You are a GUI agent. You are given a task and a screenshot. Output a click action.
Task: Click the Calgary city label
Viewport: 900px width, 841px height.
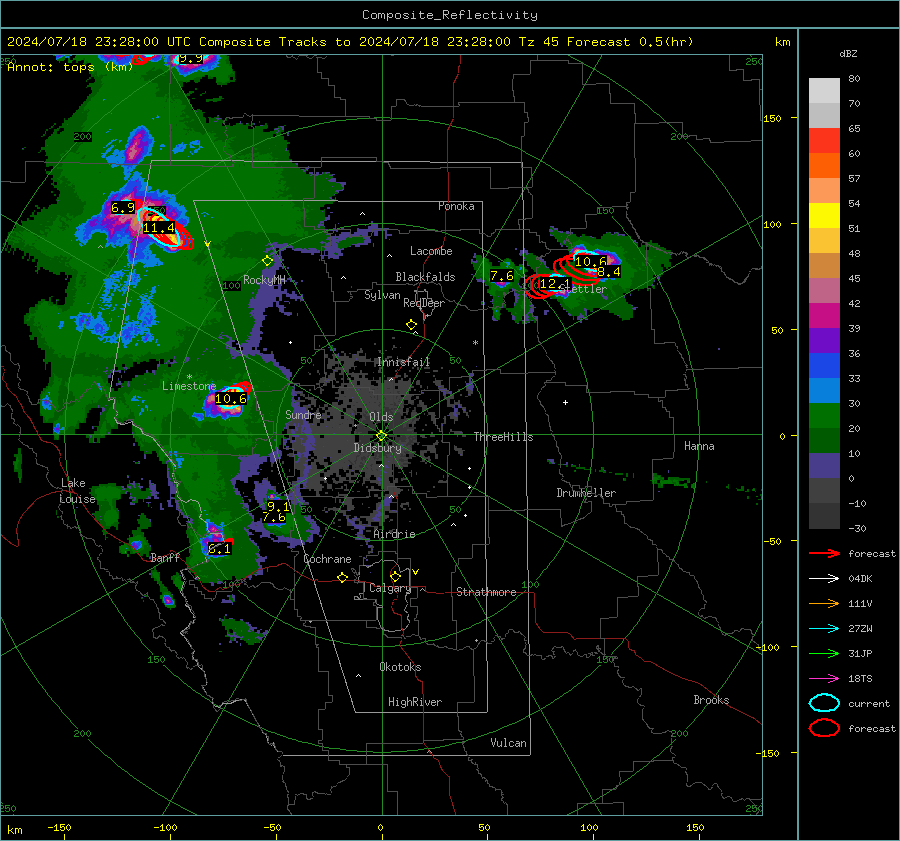(390, 588)
